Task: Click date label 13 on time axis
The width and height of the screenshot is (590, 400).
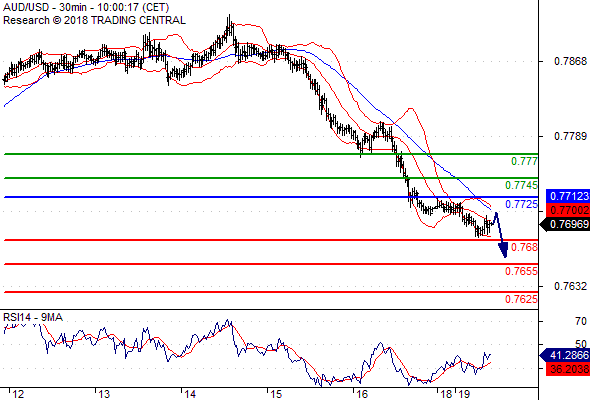Action: tap(104, 394)
